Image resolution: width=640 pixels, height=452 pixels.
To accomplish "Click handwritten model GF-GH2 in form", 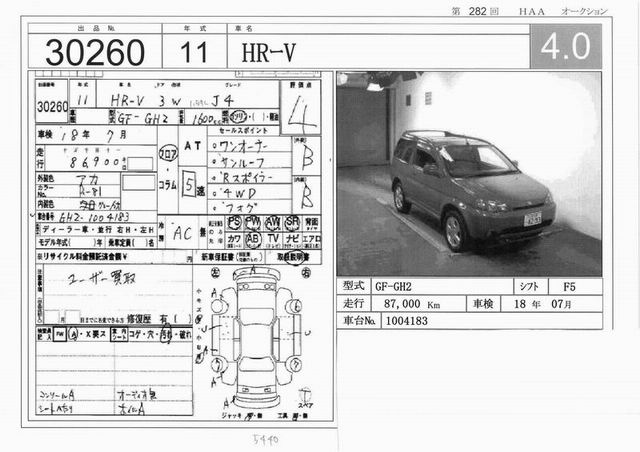I will pyautogui.click(x=143, y=118).
